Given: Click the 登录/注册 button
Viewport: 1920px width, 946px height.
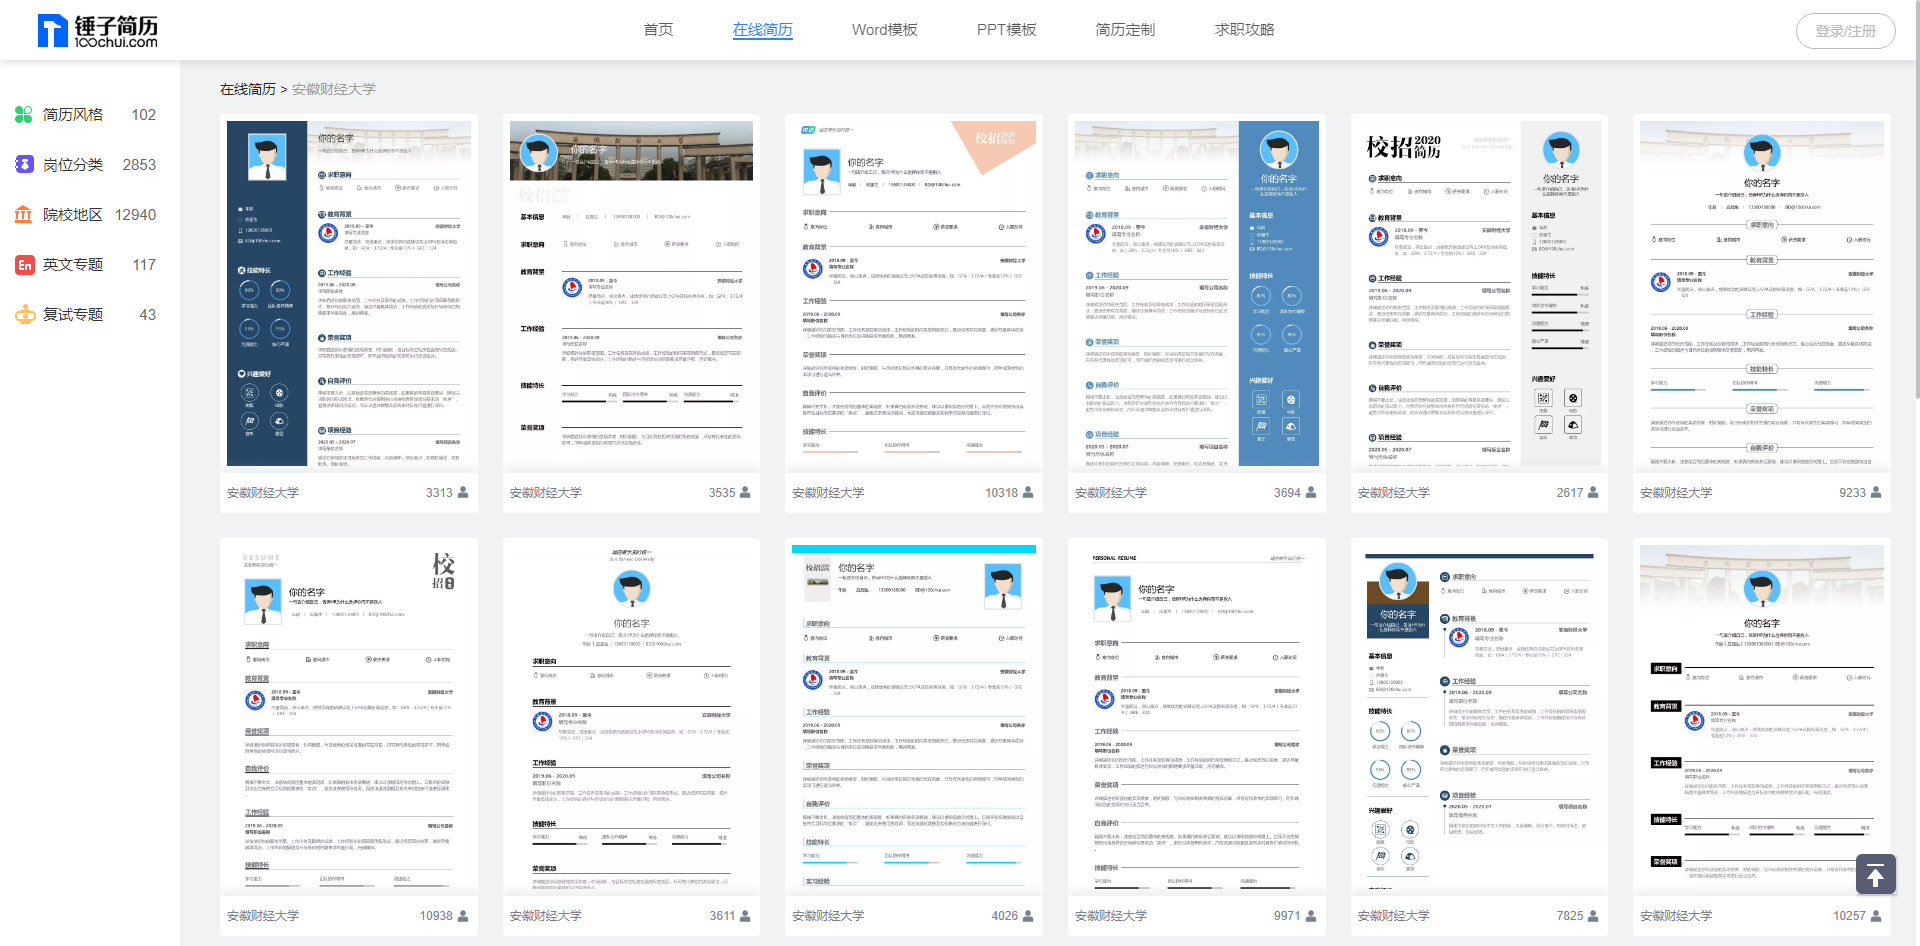Looking at the screenshot, I should (x=1845, y=31).
